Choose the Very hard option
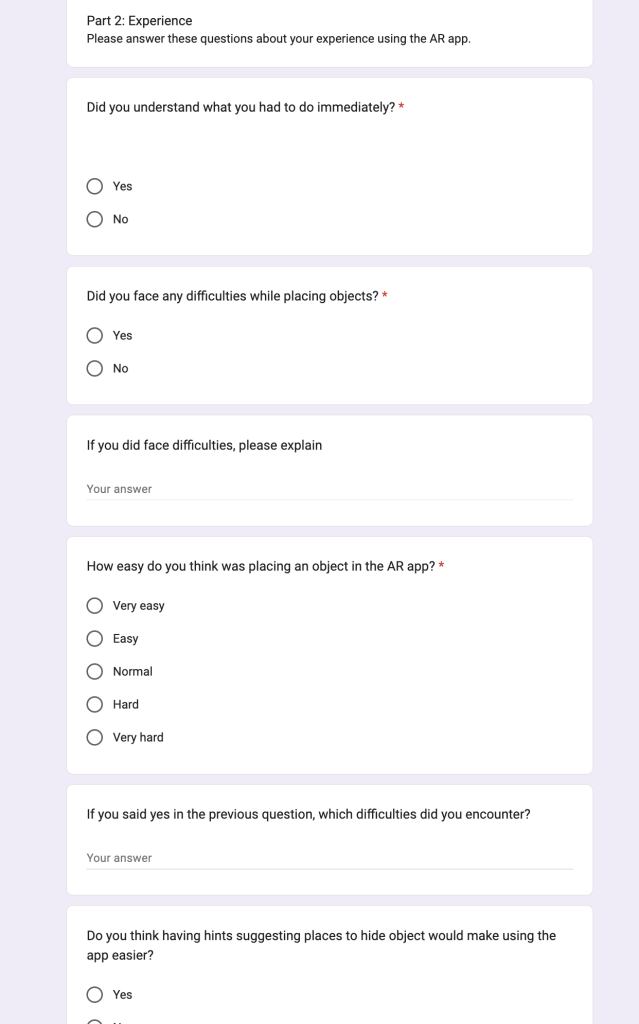Image resolution: width=639 pixels, height=1024 pixels. [95, 737]
